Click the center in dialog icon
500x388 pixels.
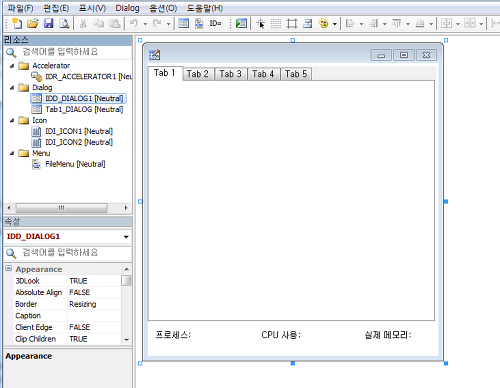coord(446,23)
